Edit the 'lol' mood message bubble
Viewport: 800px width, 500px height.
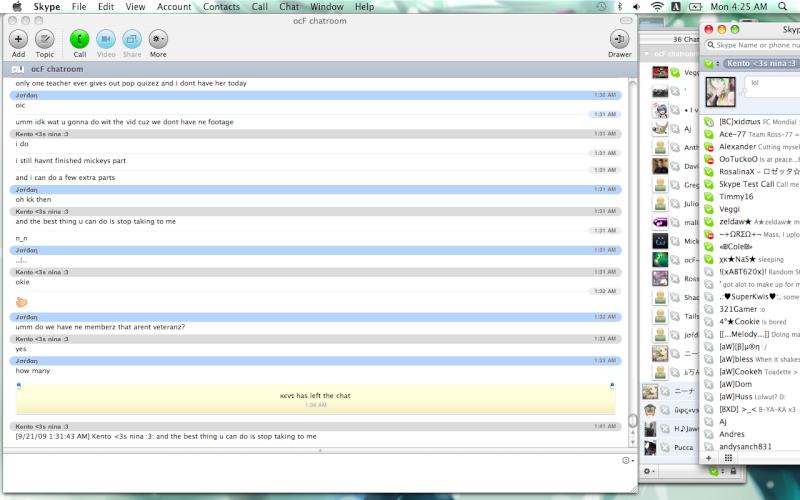coord(772,88)
